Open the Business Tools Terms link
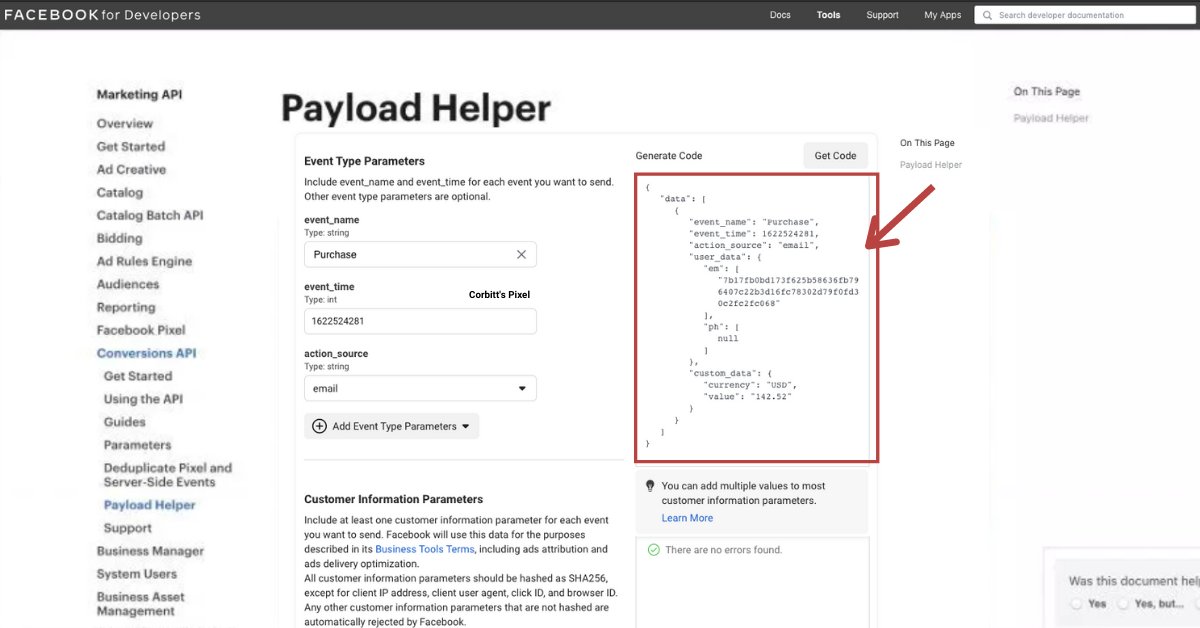This screenshot has height=628, width=1200. 424,549
